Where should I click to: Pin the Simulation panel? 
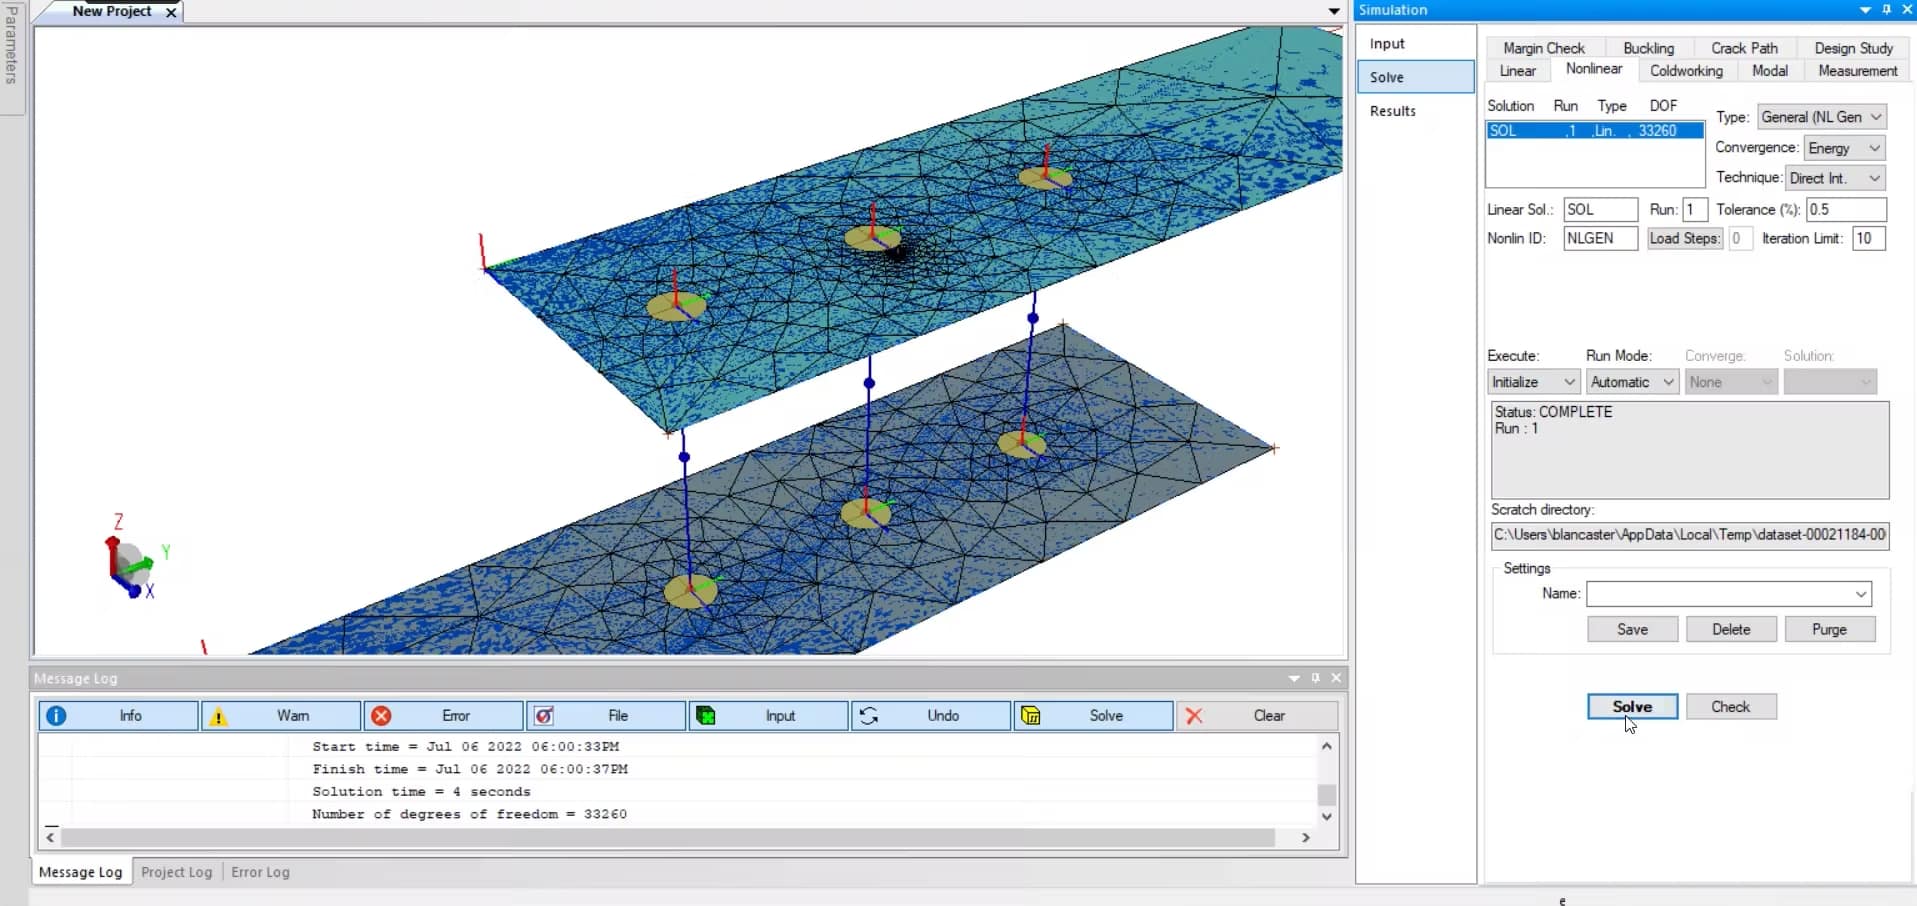(x=1886, y=10)
